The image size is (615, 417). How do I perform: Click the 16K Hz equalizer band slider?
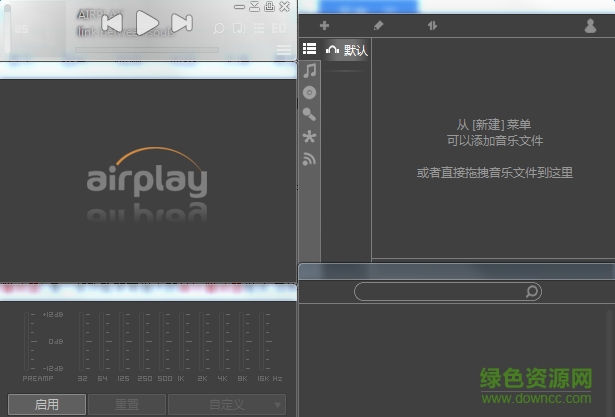point(262,341)
